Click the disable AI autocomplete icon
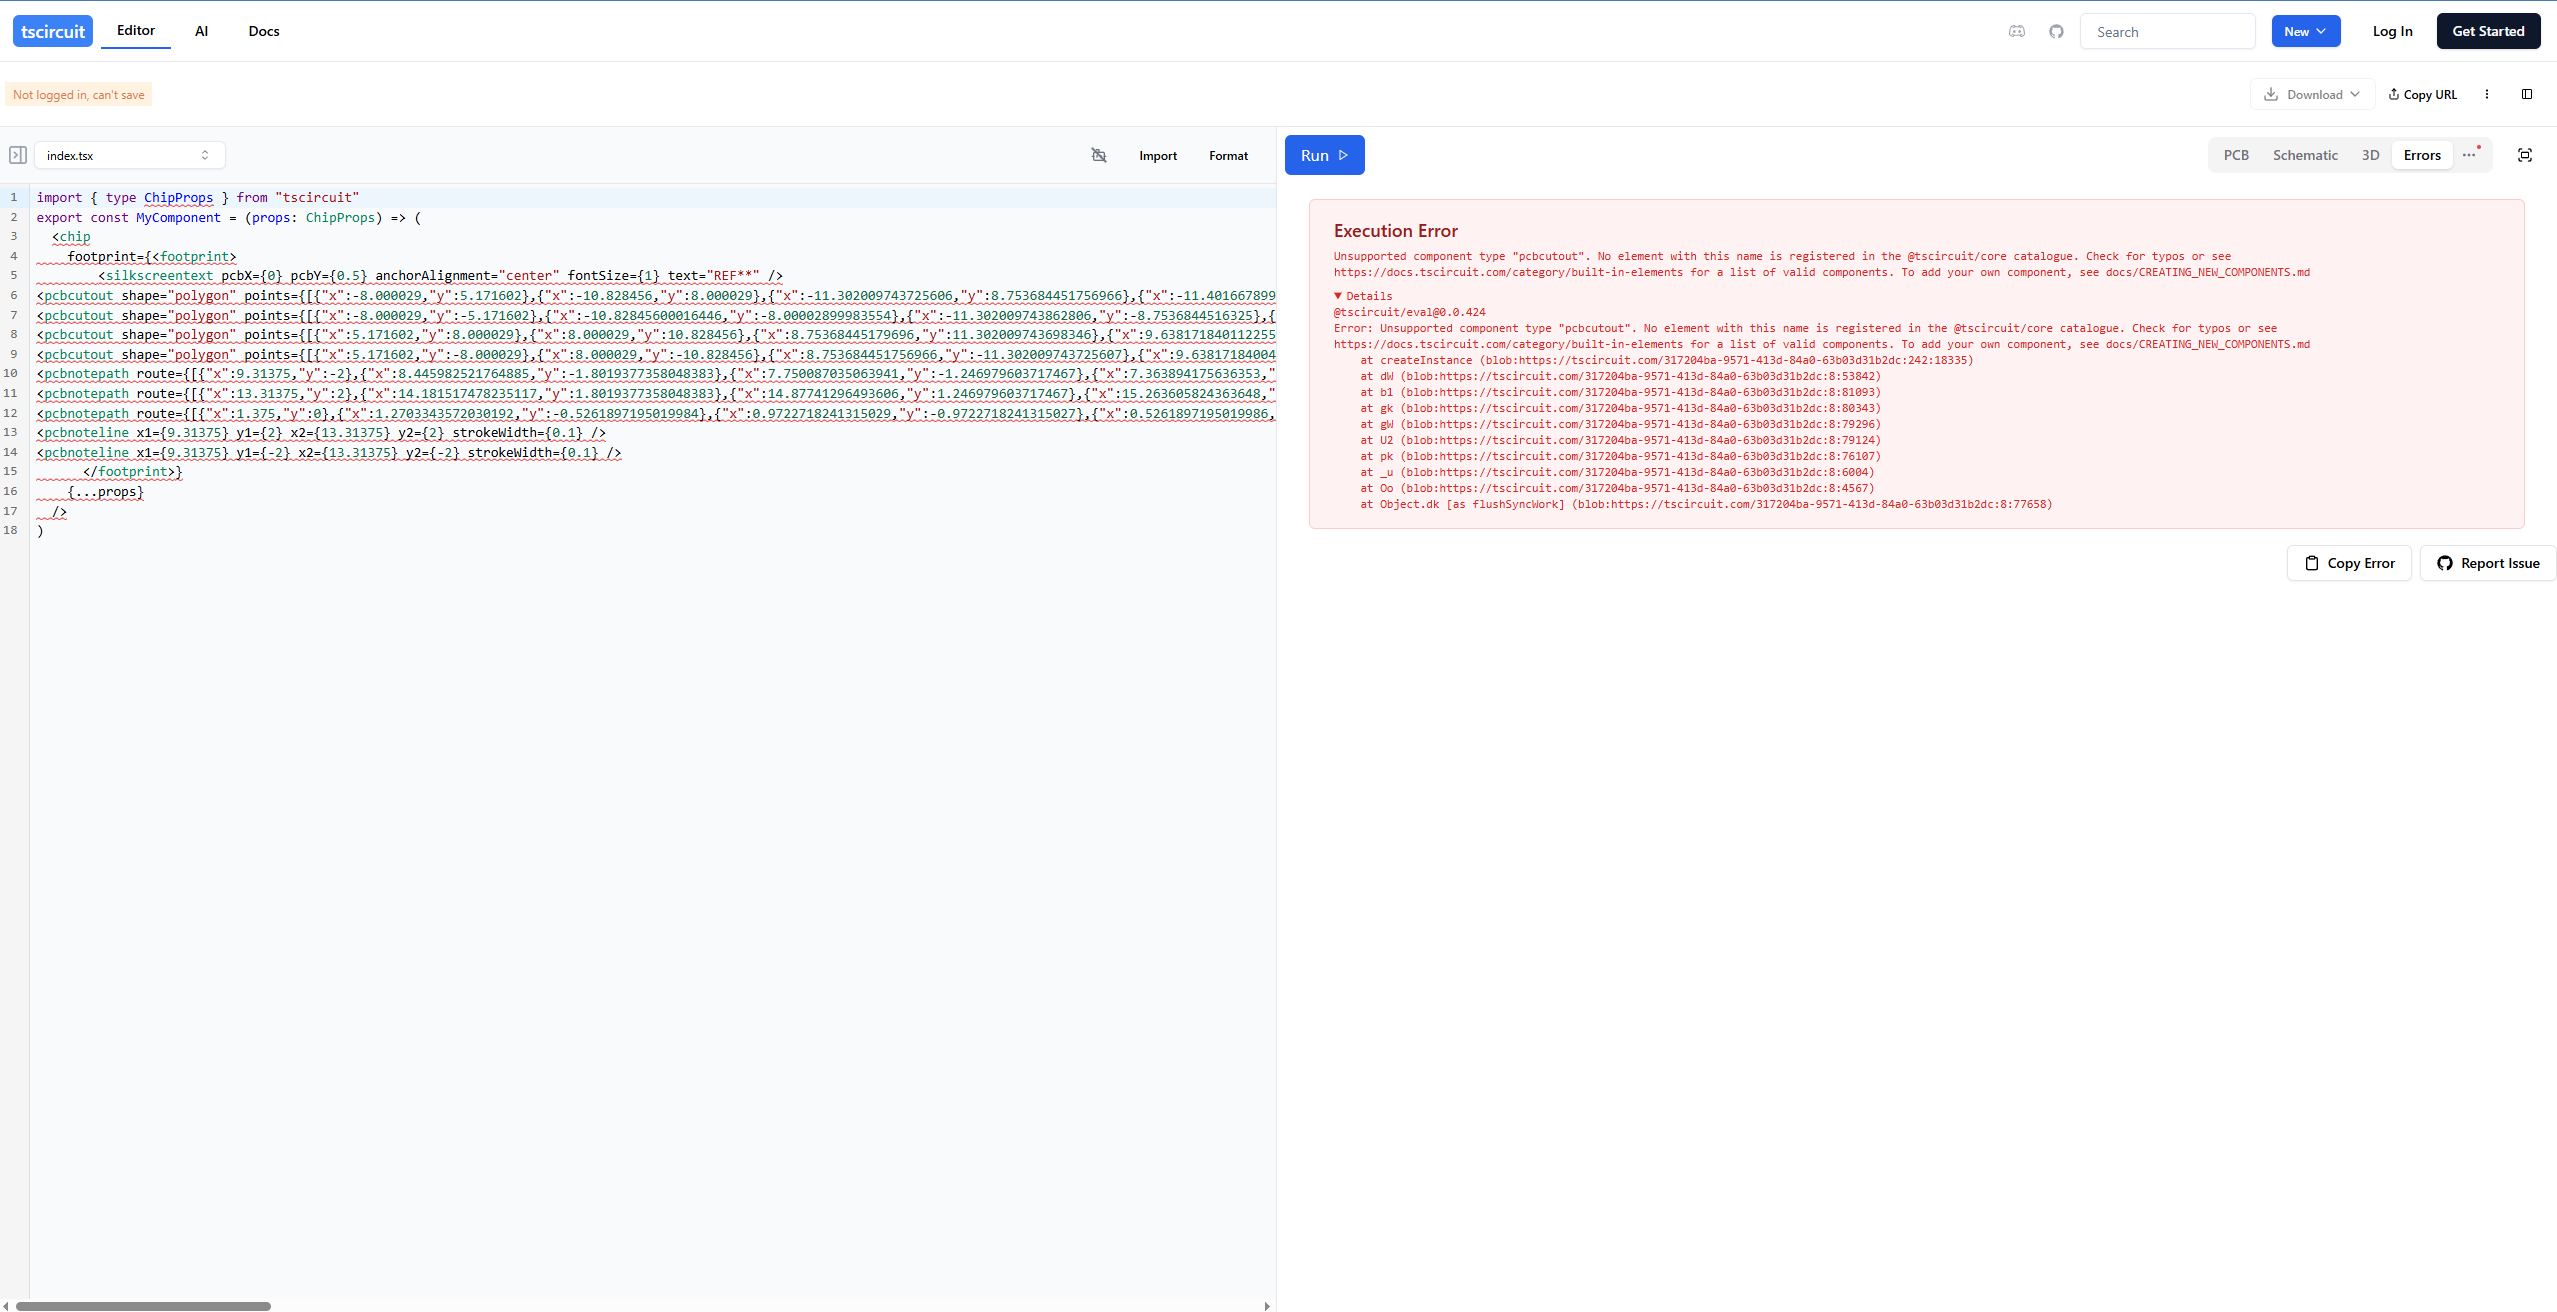The width and height of the screenshot is (2557, 1312). 1099,155
